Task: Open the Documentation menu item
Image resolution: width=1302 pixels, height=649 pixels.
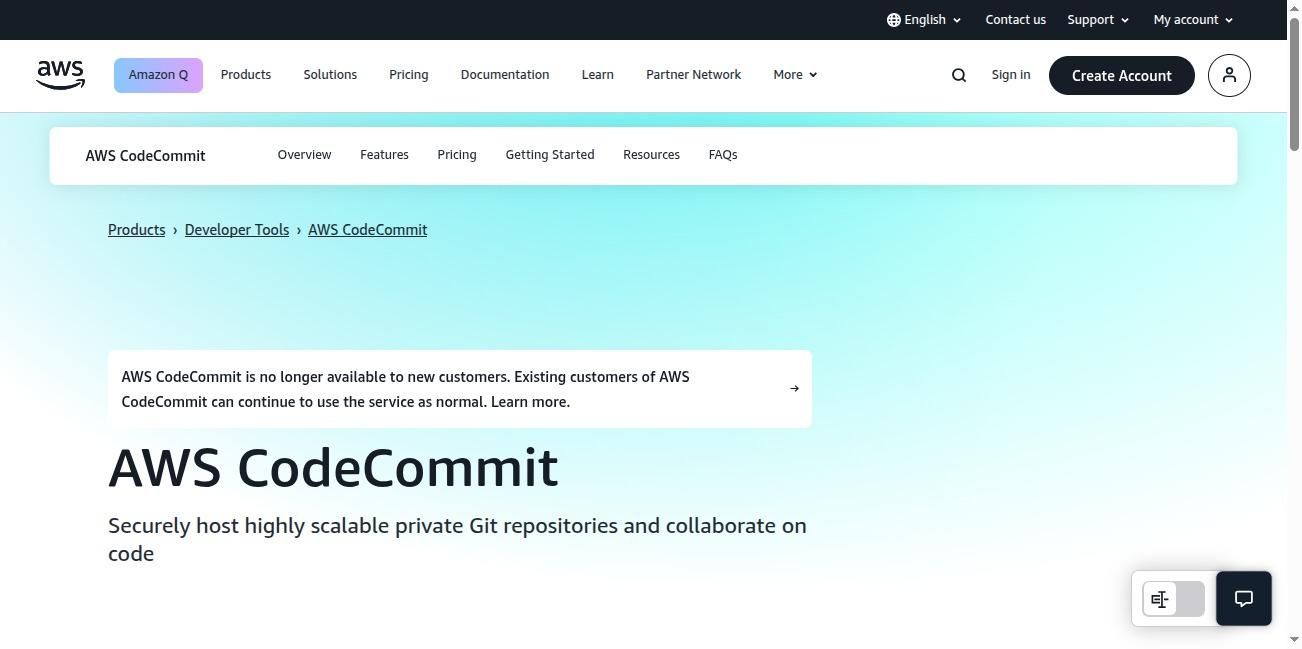Action: pos(505,75)
